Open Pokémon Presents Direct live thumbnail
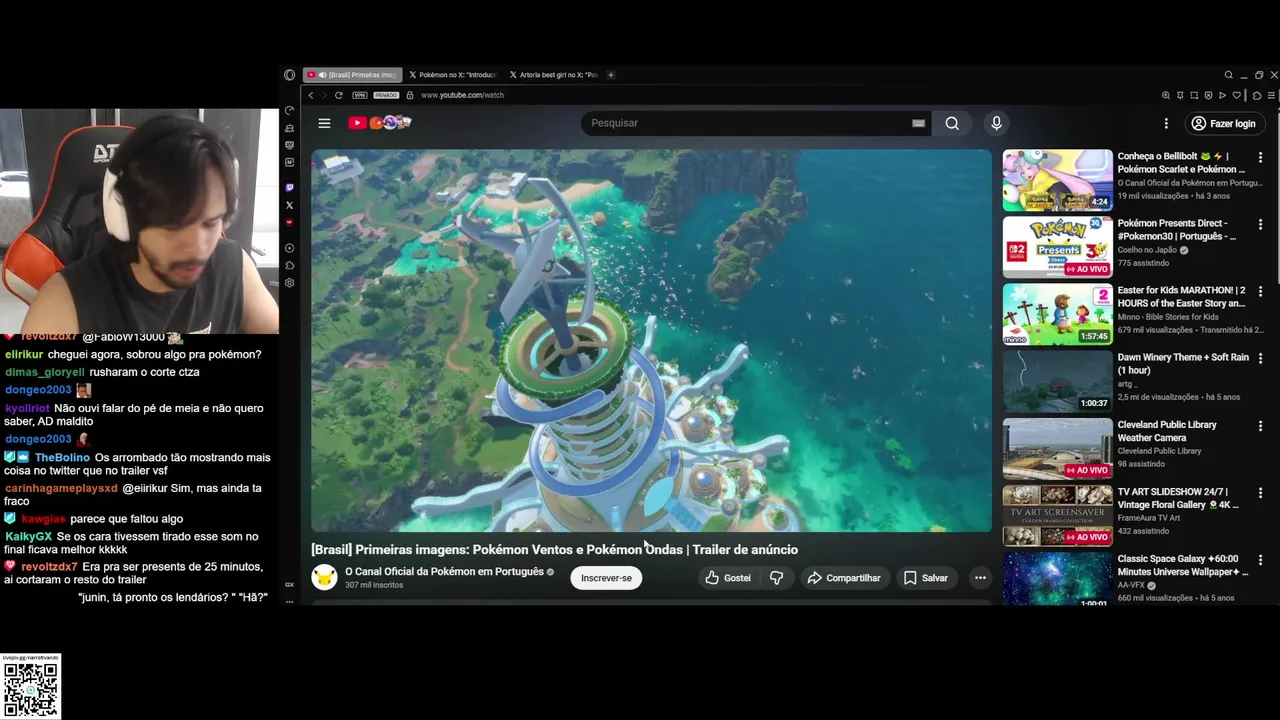The image size is (1280, 720). click(1057, 247)
